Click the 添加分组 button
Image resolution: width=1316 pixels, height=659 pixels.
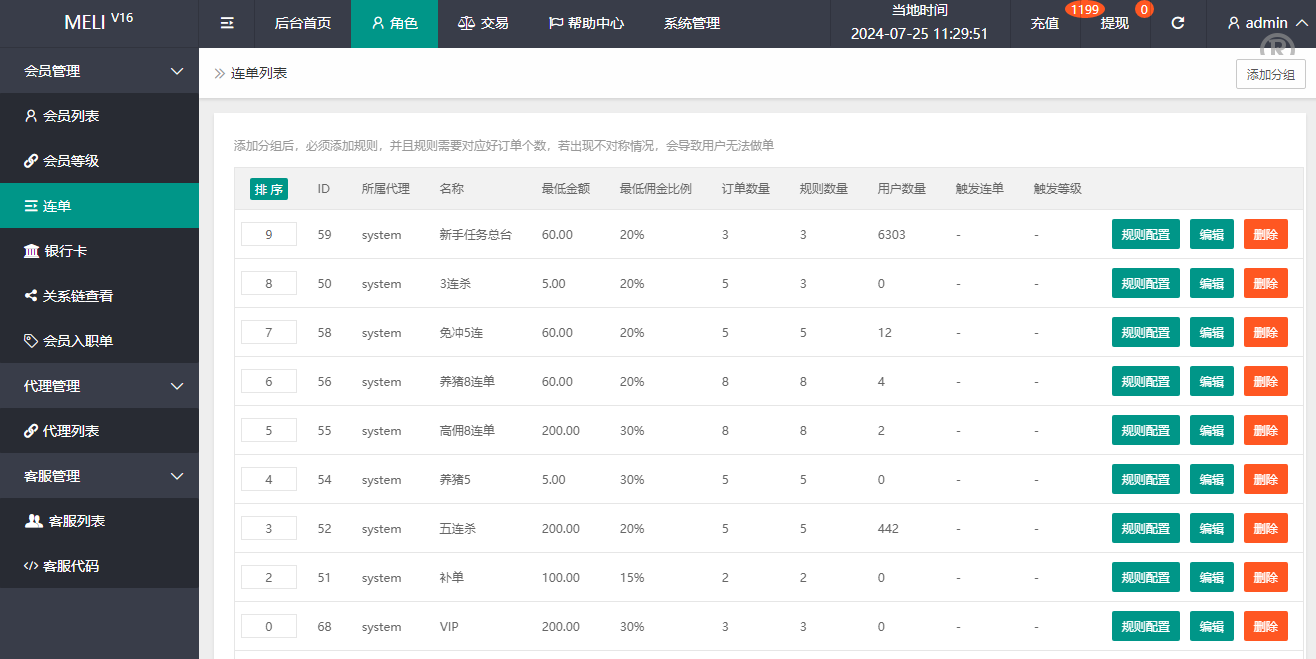point(1270,74)
